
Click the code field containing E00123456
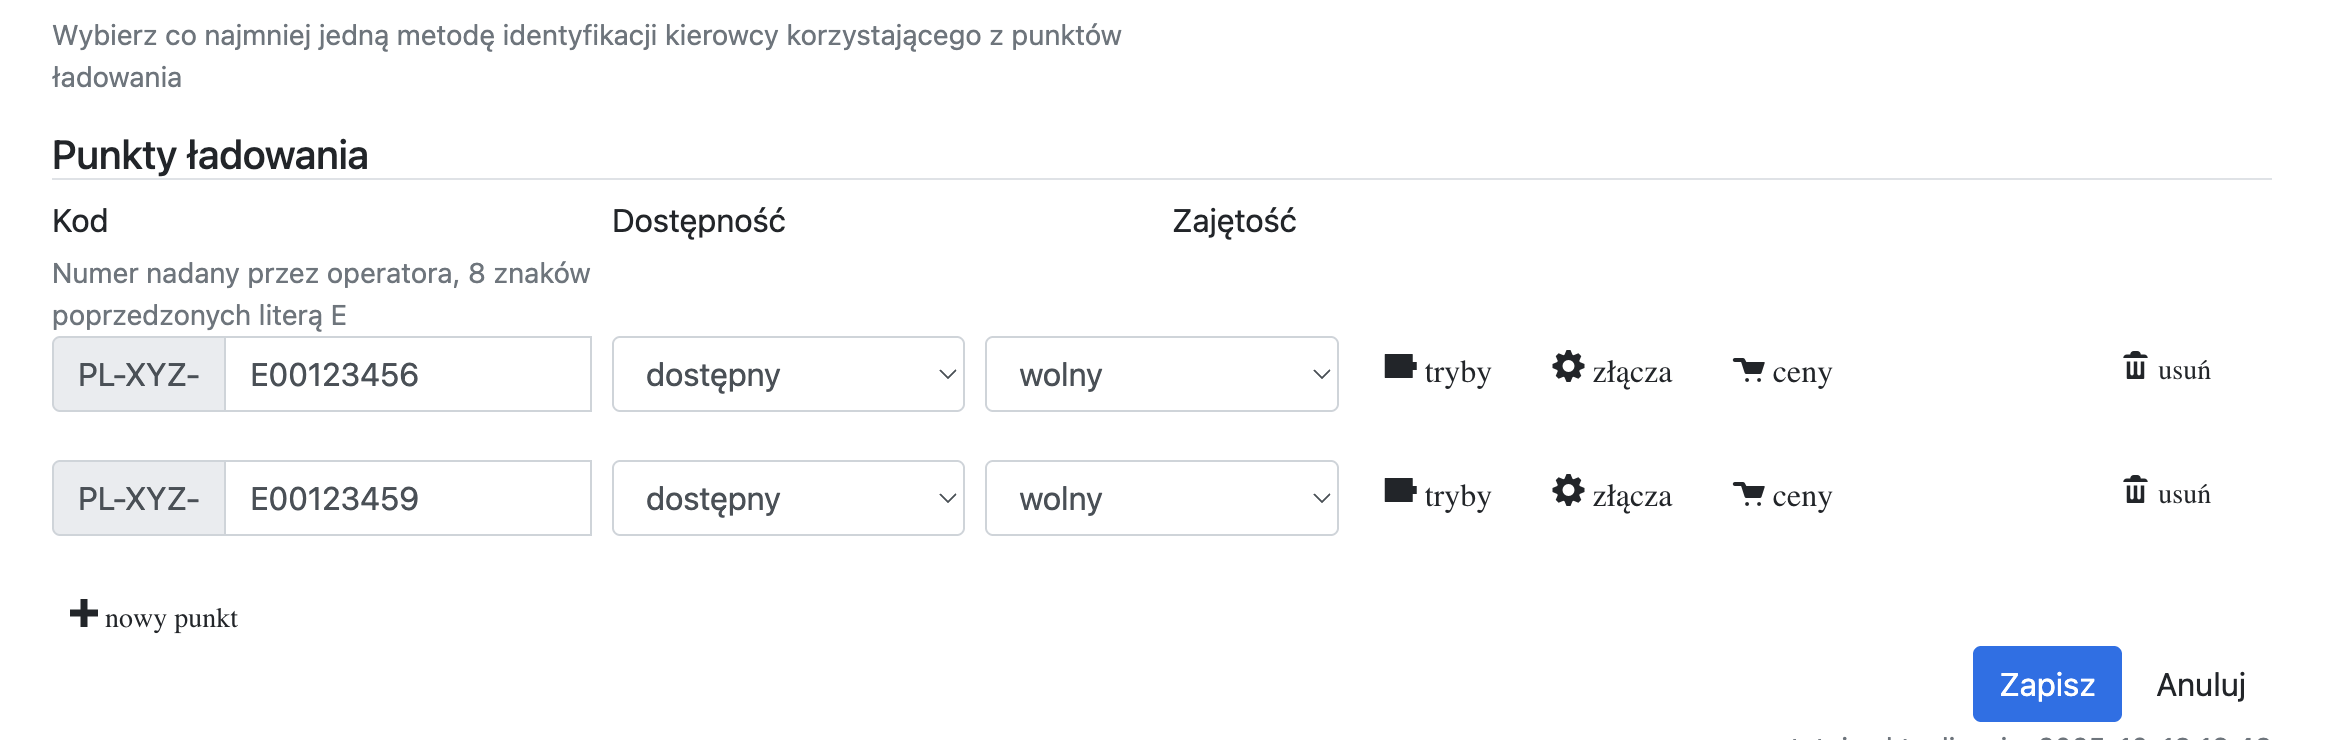tap(407, 374)
